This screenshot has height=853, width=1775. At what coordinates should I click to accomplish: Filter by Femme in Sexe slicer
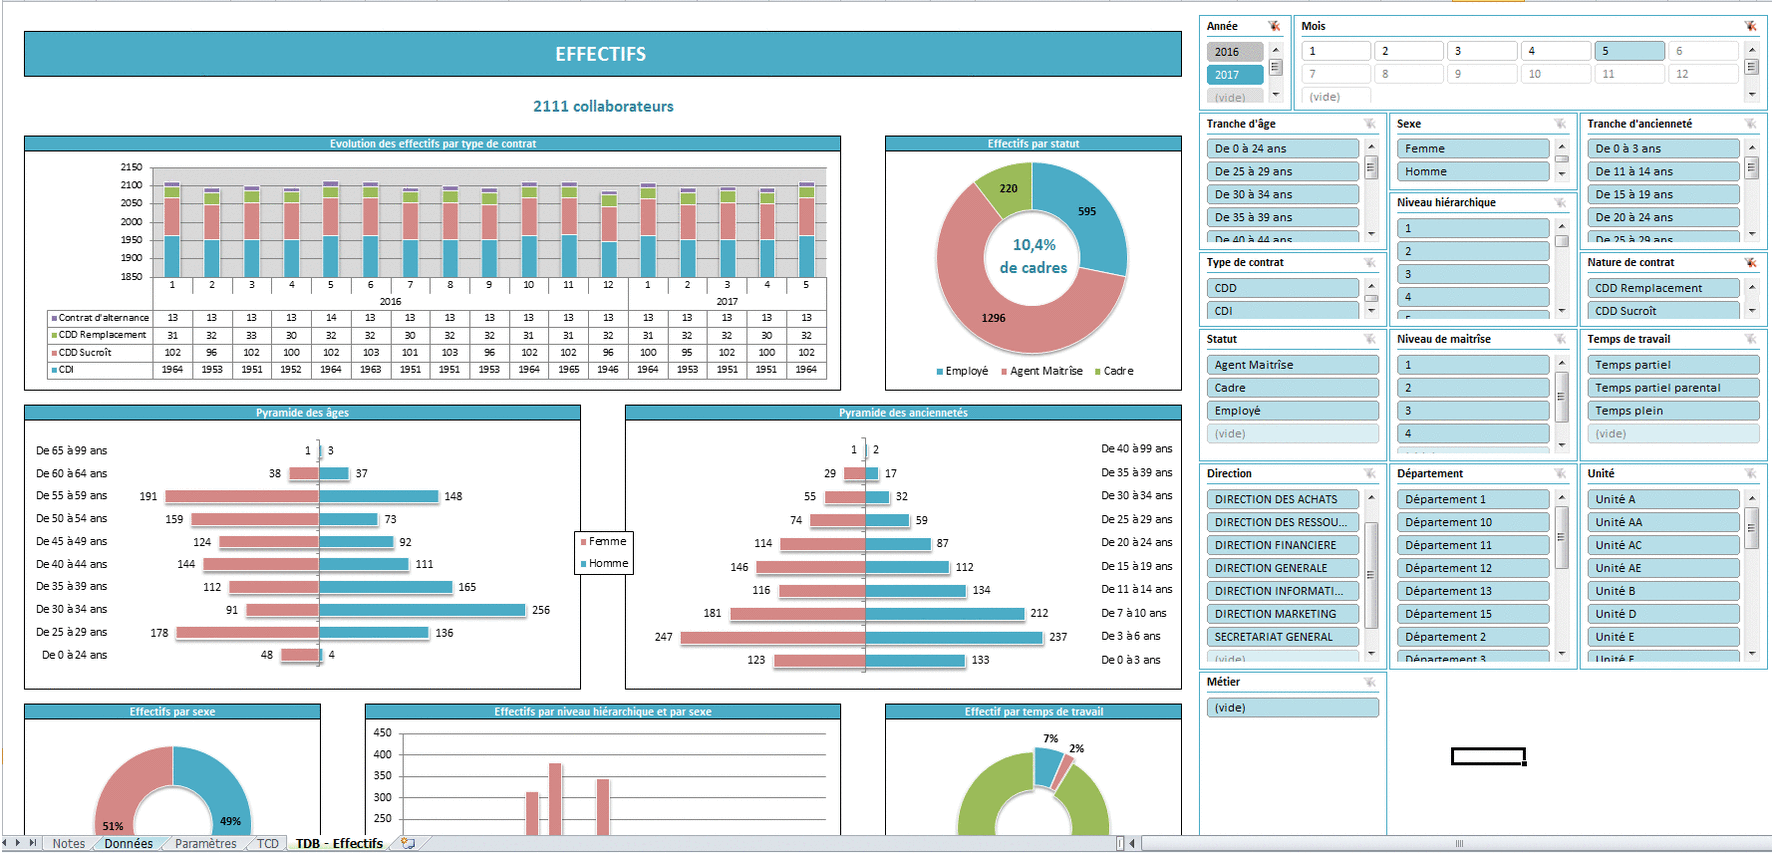1473,149
